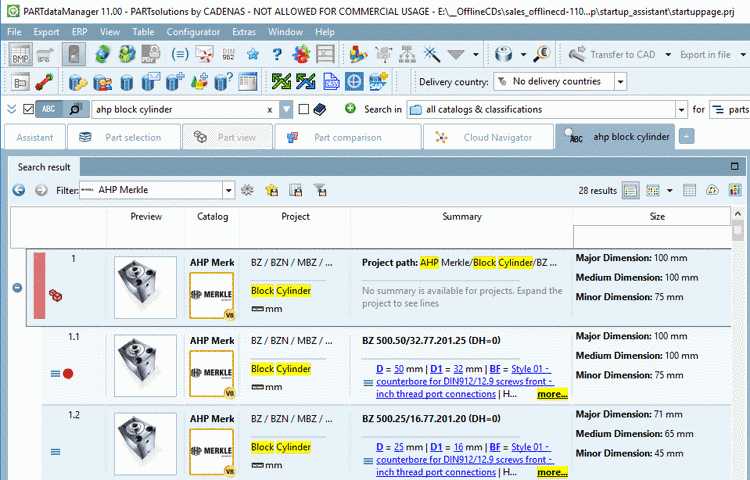The image size is (750, 480).
Task: Select the magnifier geometric search mode
Action: (x=76, y=109)
